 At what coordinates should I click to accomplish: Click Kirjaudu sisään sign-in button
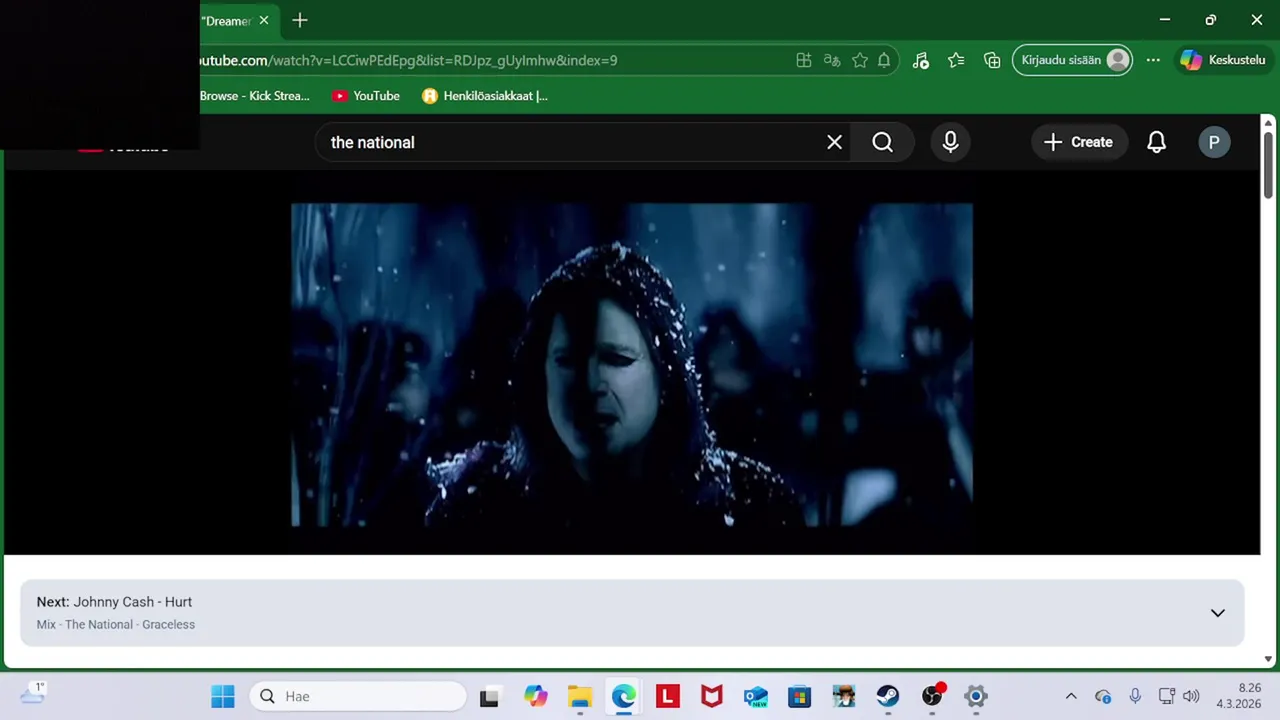point(1072,60)
